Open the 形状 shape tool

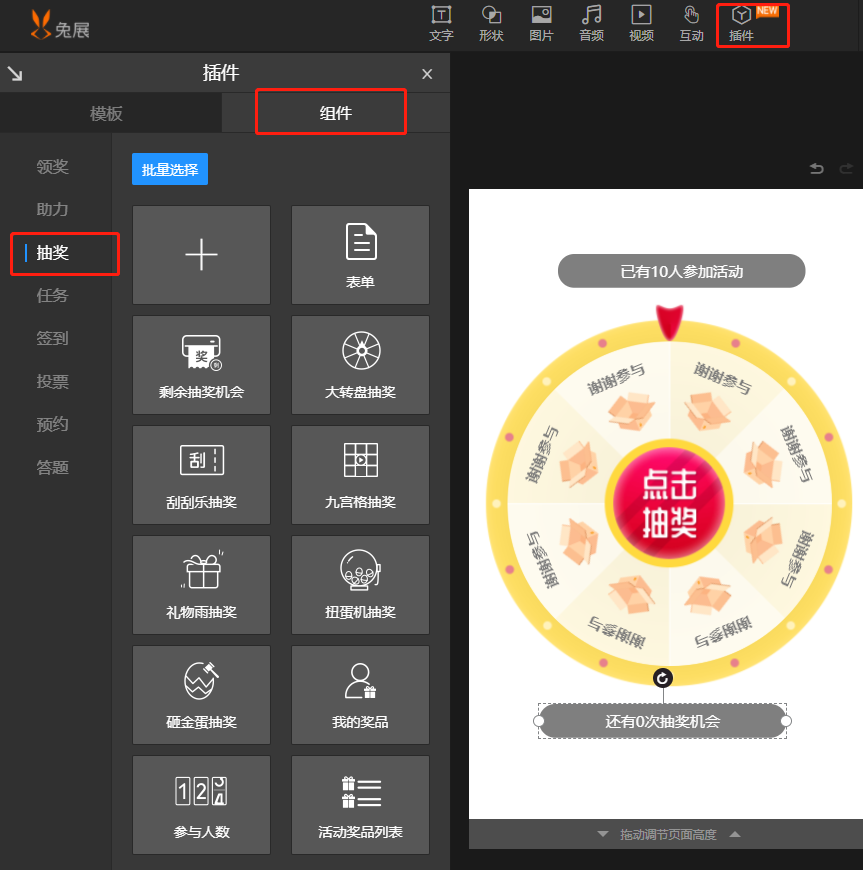pyautogui.click(x=491, y=24)
